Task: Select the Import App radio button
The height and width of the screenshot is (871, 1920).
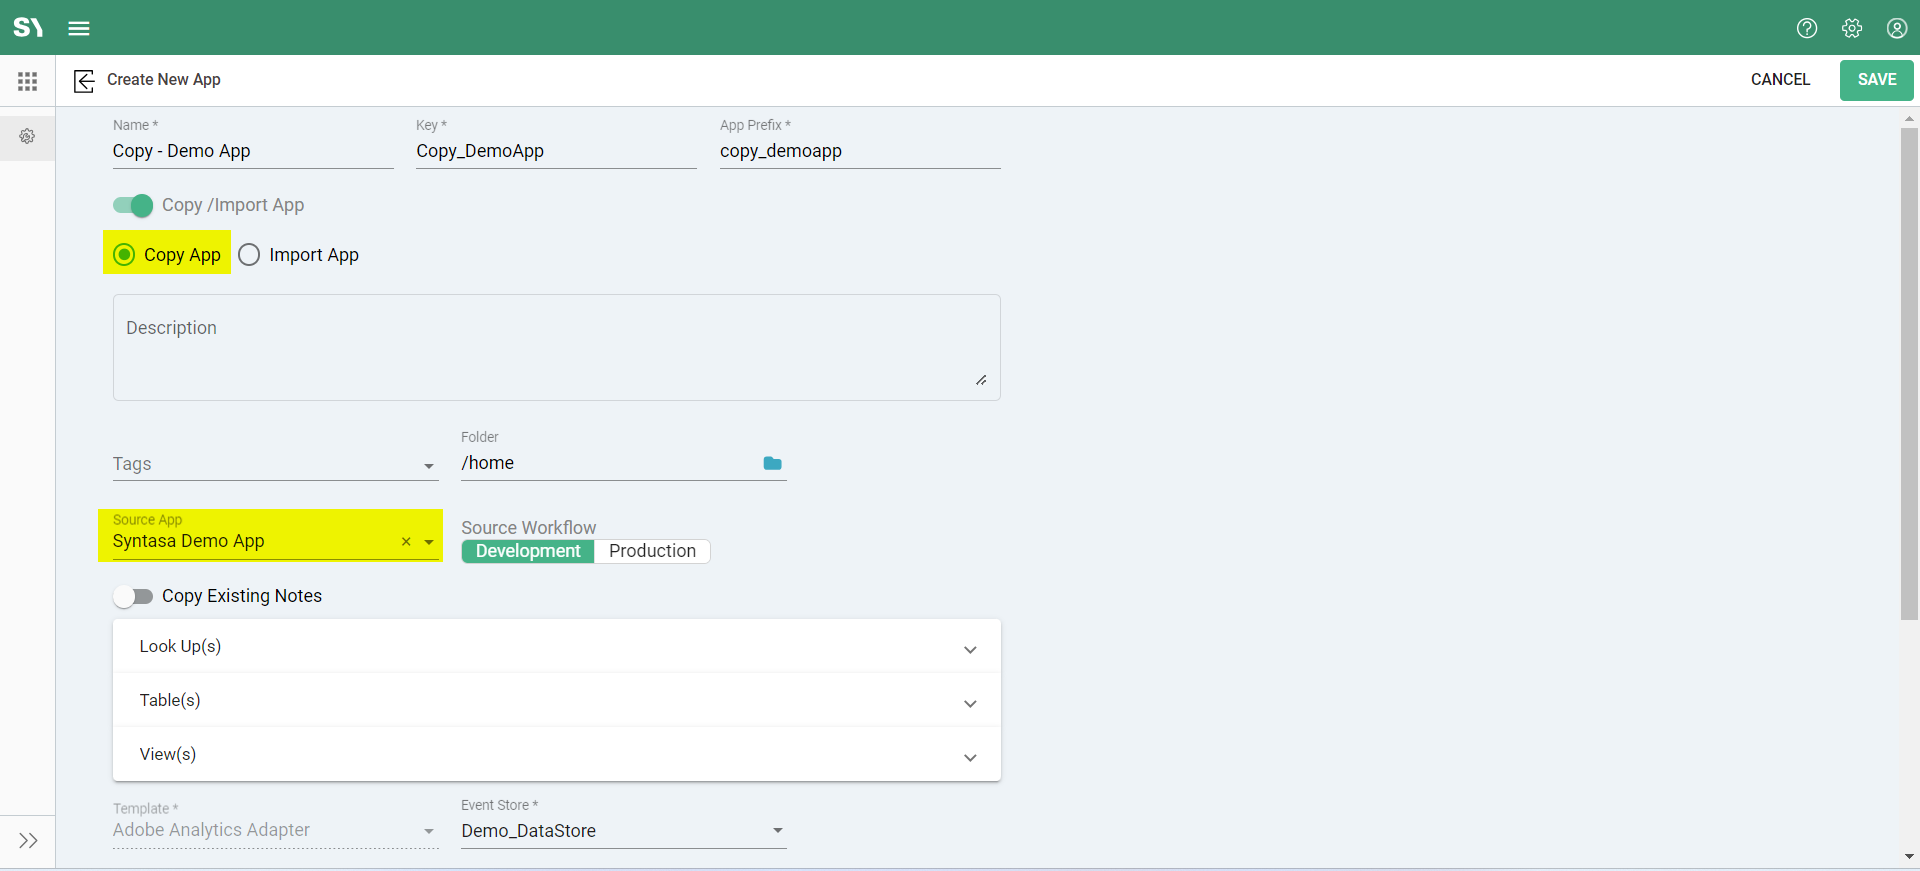Action: (249, 255)
